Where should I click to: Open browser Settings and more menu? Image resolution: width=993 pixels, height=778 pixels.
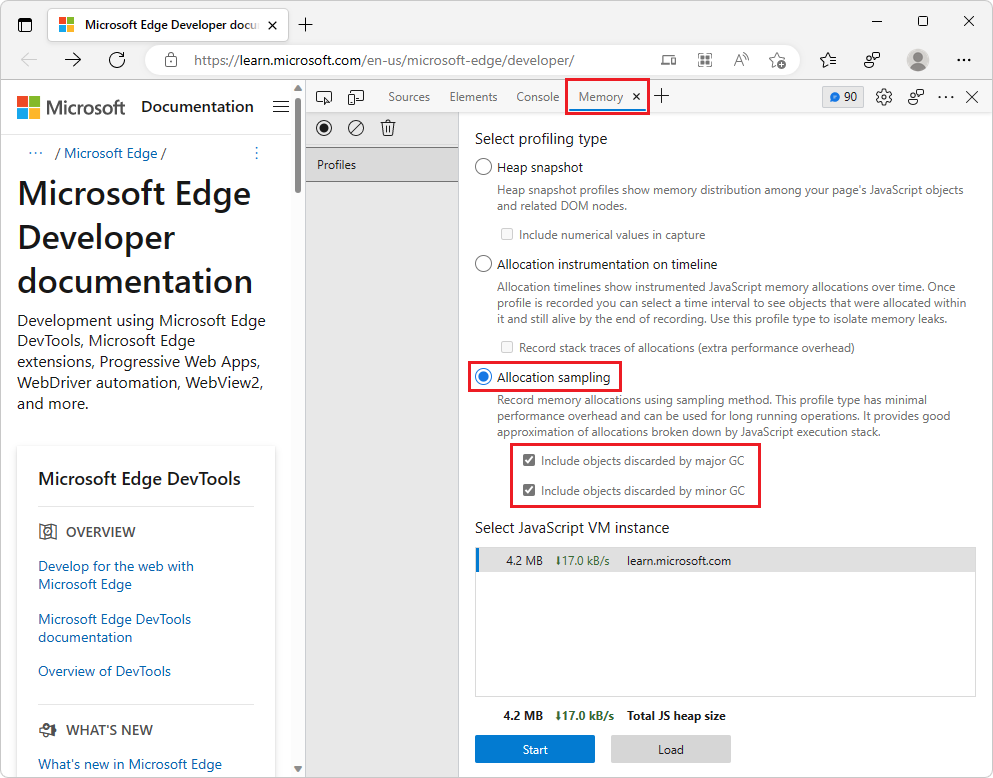964,60
